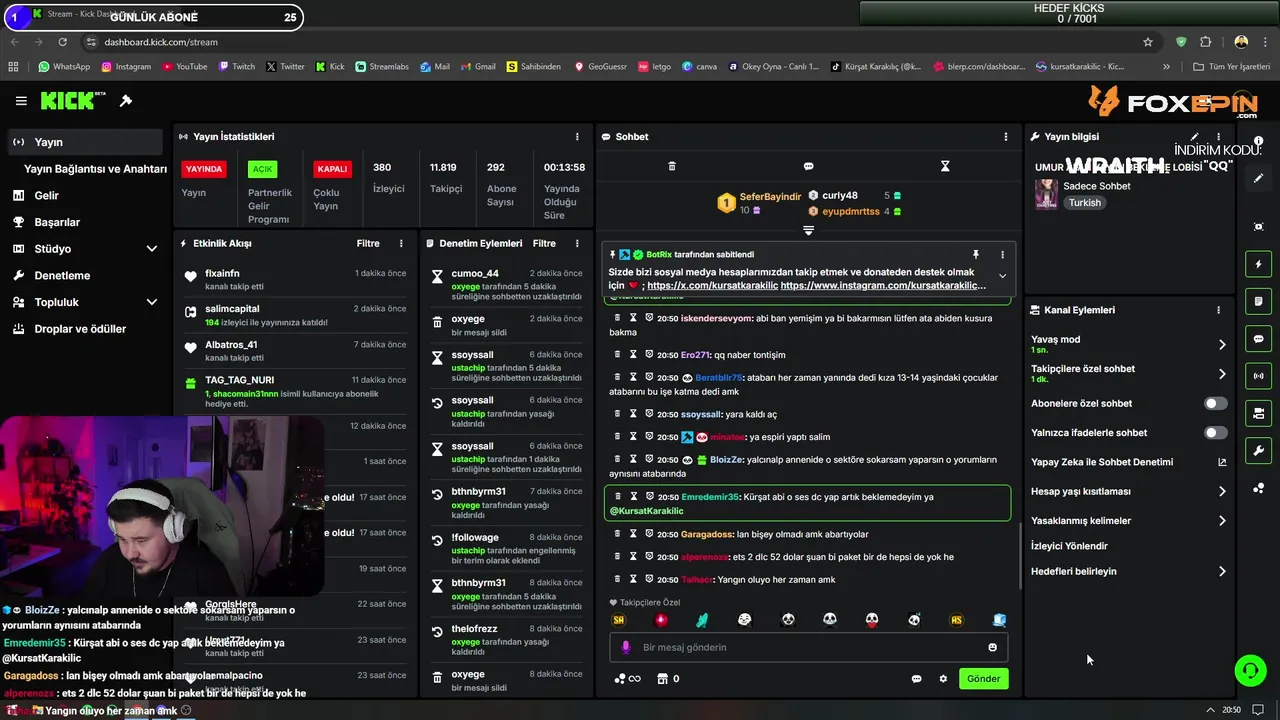Click the speech bubble icon under Sohbet header

click(808, 166)
